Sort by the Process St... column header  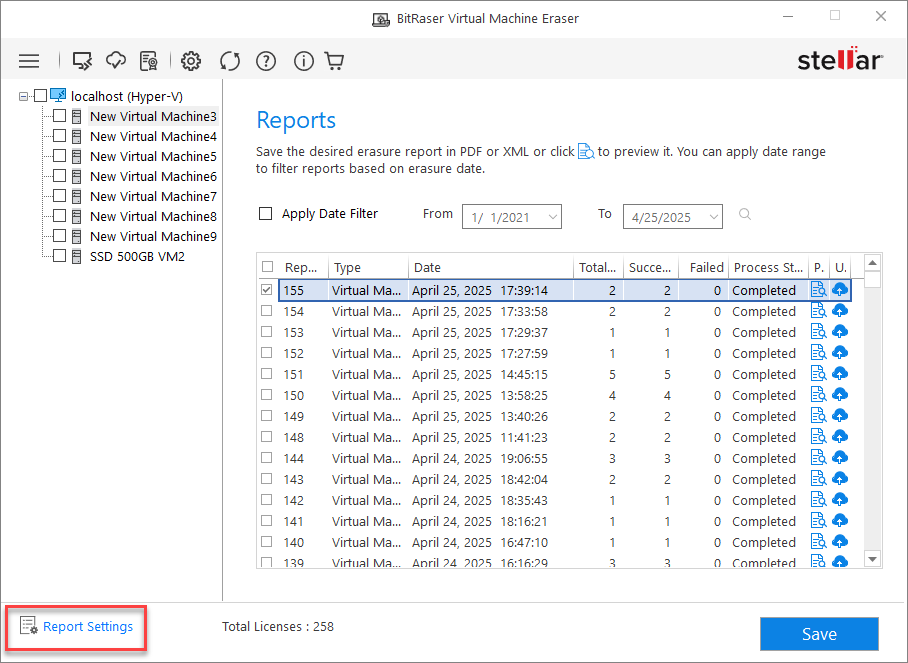(768, 268)
